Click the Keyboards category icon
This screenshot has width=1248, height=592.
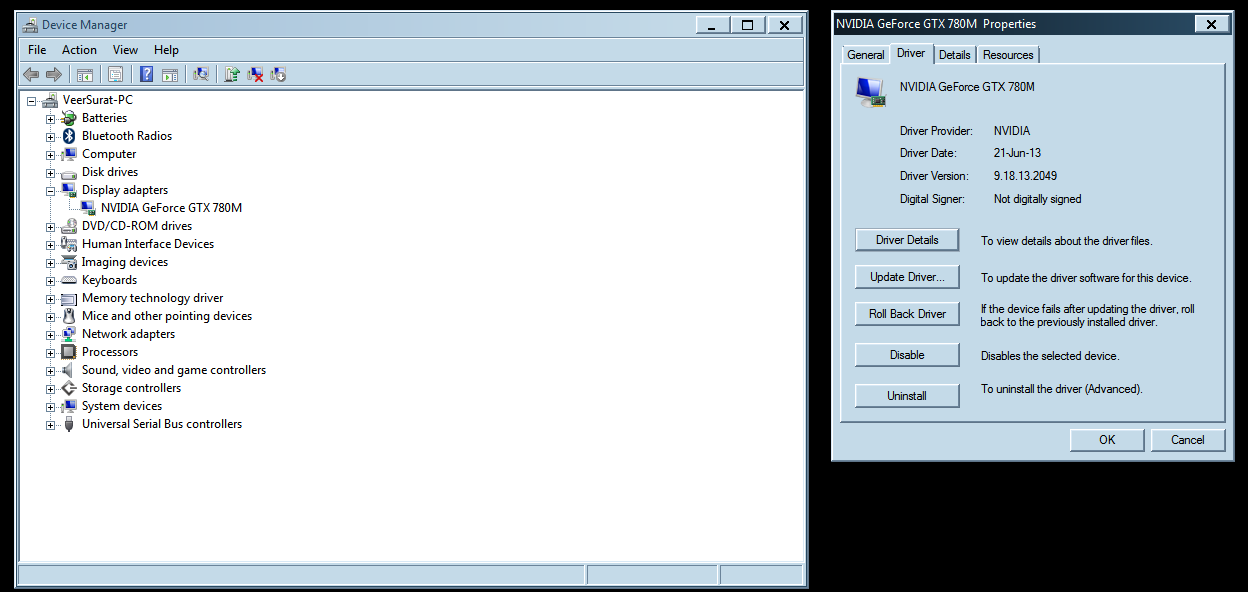(x=69, y=280)
